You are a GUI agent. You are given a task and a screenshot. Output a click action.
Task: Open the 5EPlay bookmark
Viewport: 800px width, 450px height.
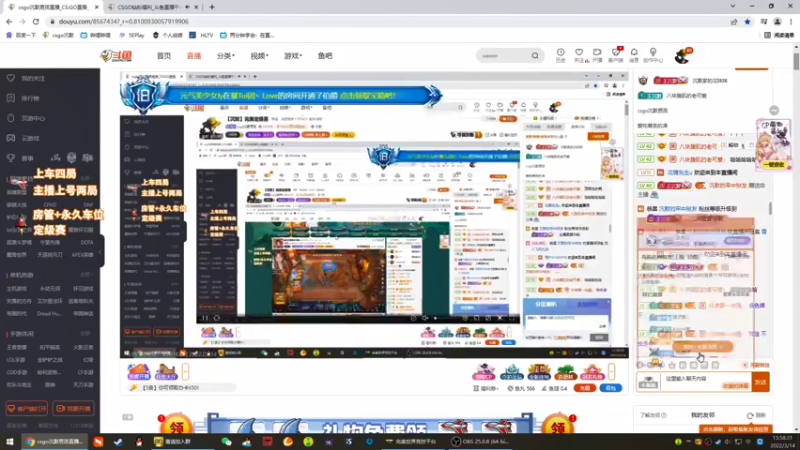(132, 35)
